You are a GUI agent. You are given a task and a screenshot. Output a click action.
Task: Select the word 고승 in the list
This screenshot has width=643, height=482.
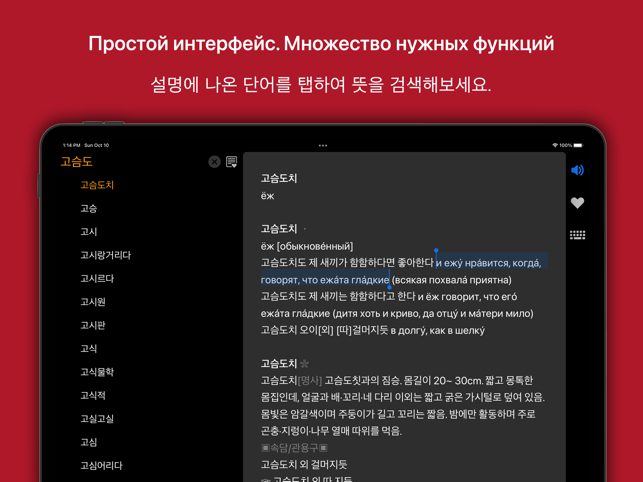(89, 209)
